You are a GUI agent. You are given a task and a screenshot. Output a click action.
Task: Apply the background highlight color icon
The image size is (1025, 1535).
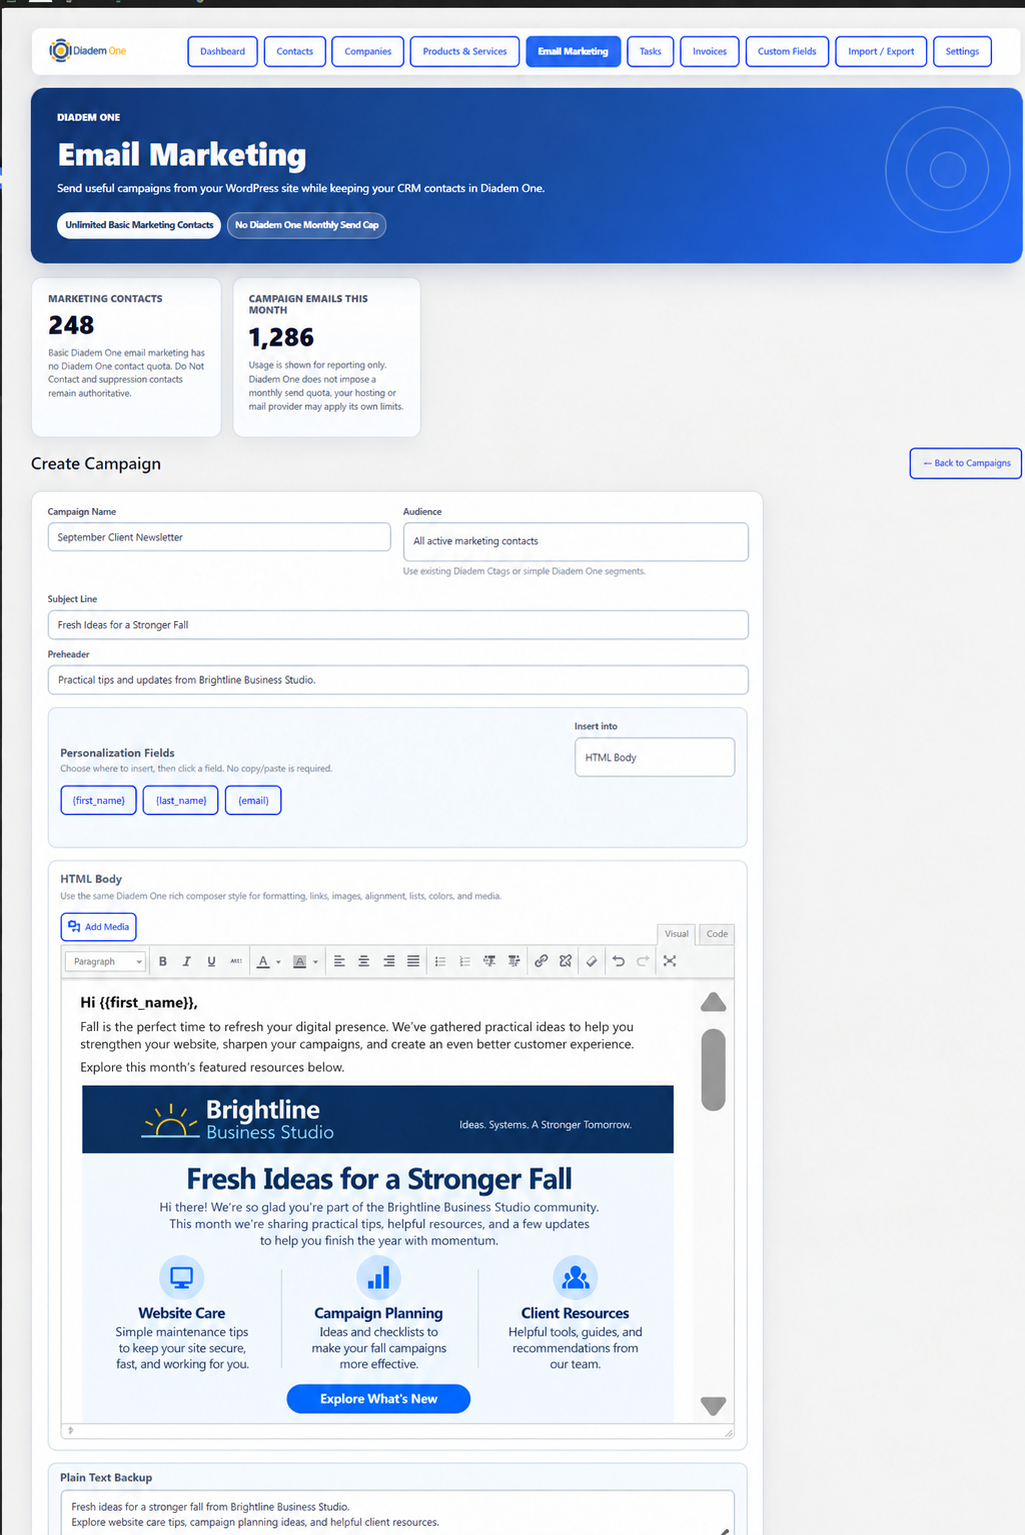click(300, 961)
